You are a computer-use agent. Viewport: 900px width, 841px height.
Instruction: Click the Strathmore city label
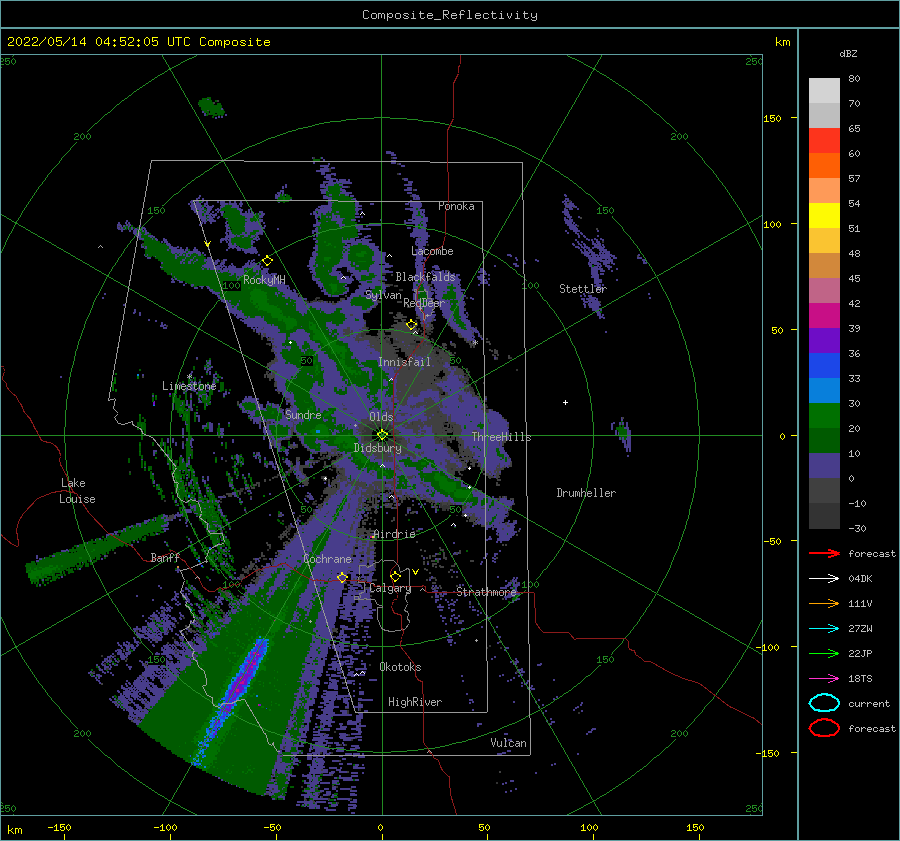486,591
